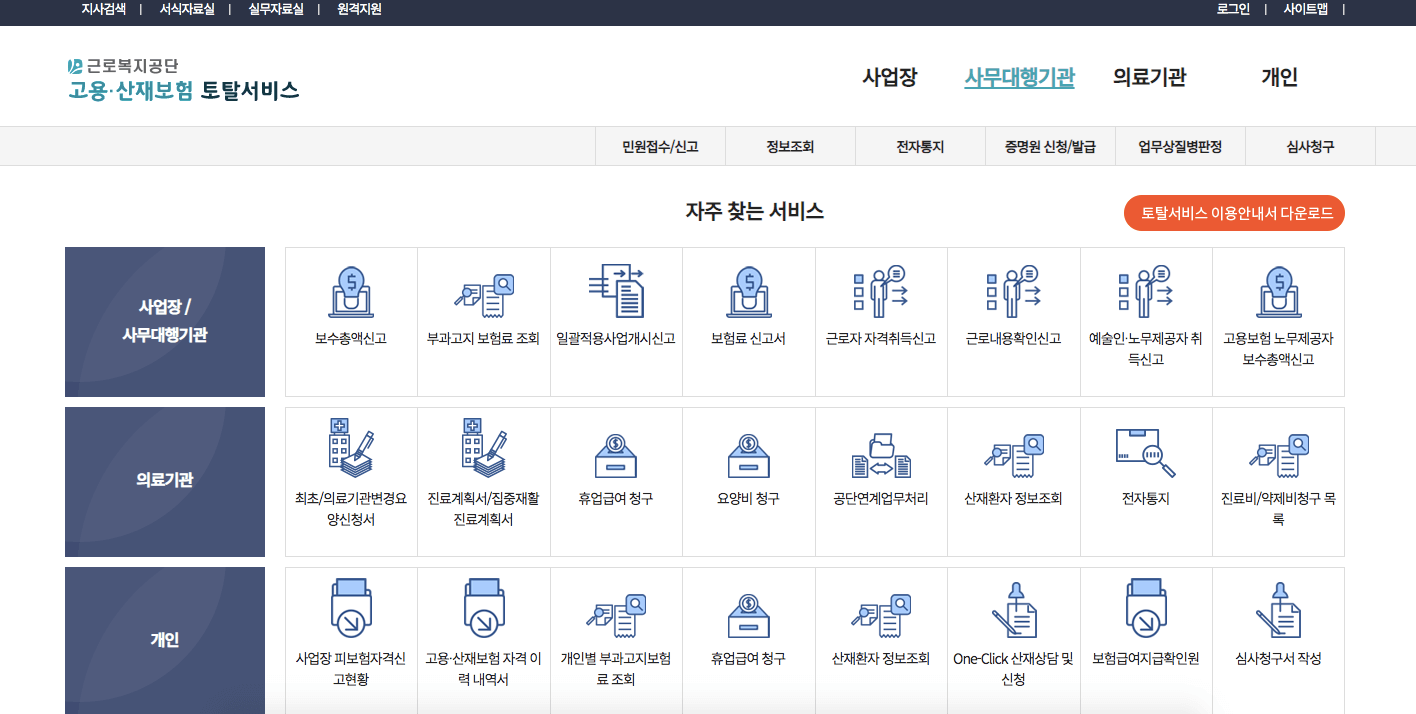Open the 서식자료실 link
Image resolution: width=1416 pixels, height=714 pixels.
(x=187, y=9)
